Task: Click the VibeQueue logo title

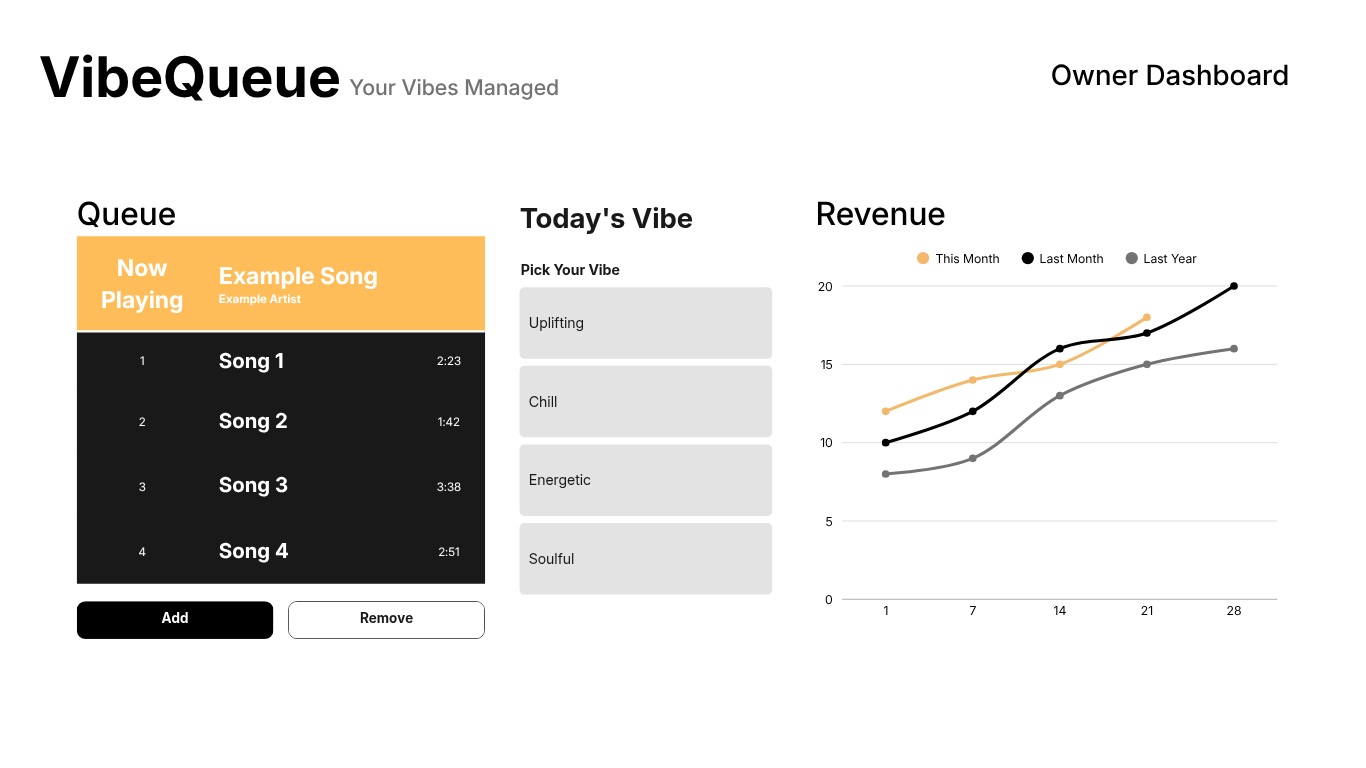Action: (x=190, y=77)
